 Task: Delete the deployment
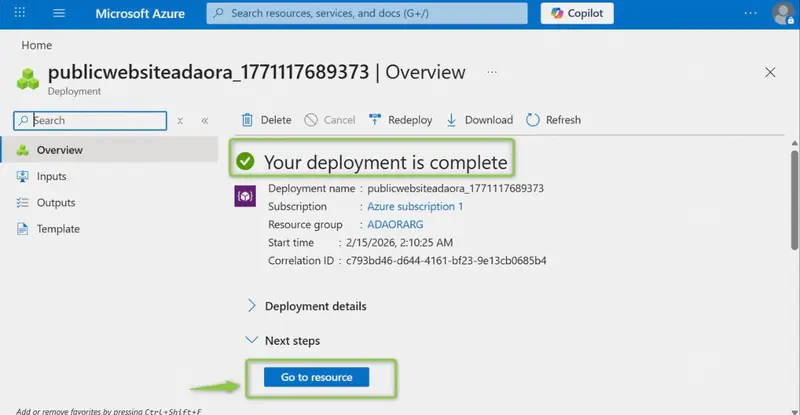[x=266, y=120]
